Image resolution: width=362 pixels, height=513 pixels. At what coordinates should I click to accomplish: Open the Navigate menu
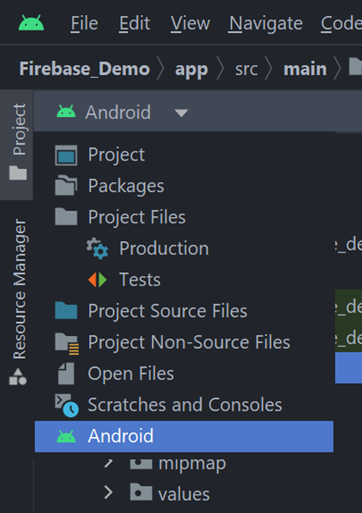[266, 24]
